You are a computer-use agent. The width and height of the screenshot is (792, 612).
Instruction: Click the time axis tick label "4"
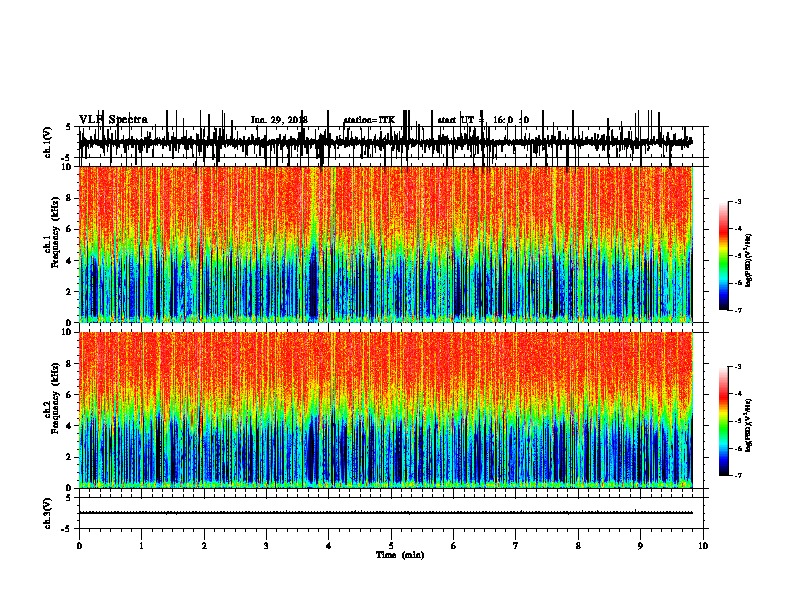[x=329, y=546]
